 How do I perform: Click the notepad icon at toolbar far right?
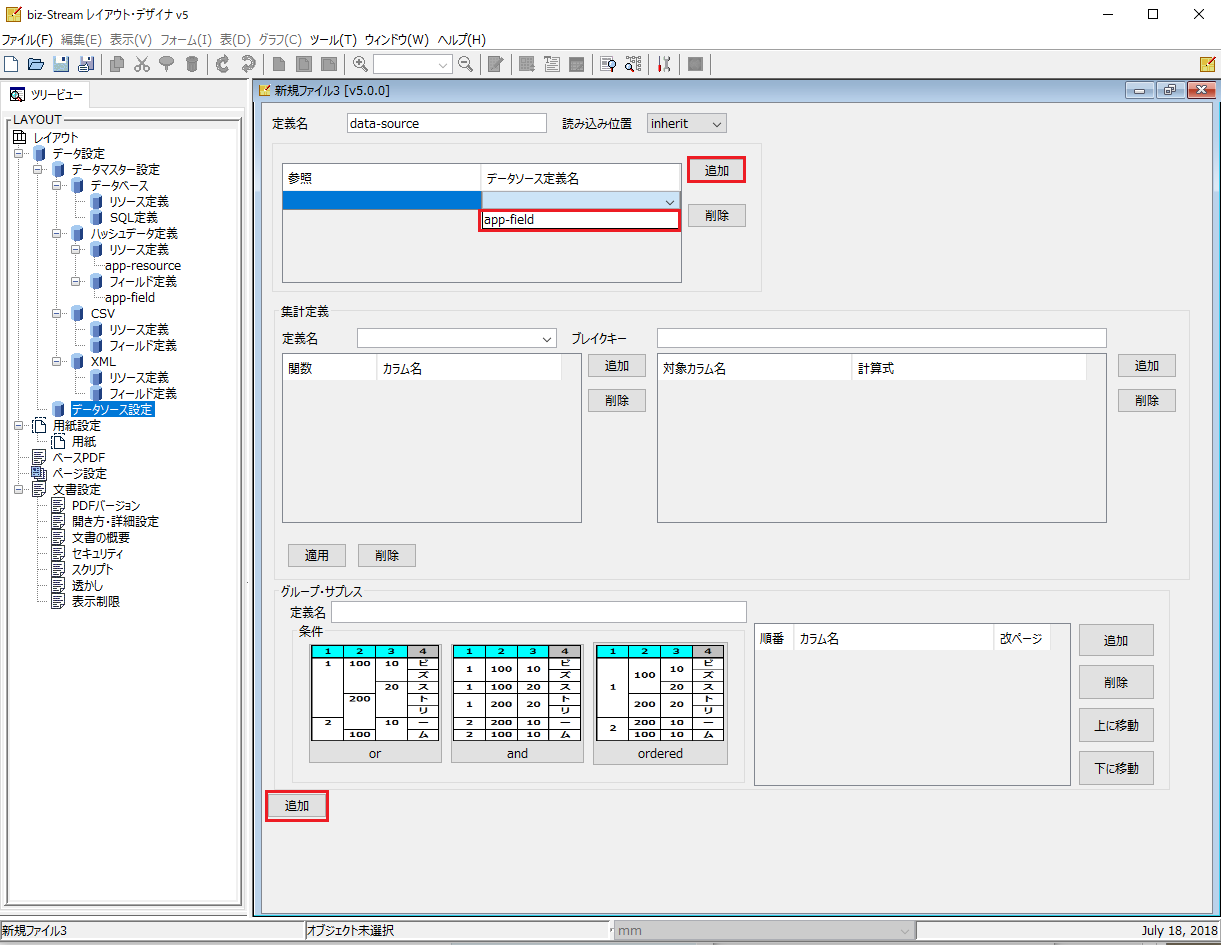(x=1207, y=64)
